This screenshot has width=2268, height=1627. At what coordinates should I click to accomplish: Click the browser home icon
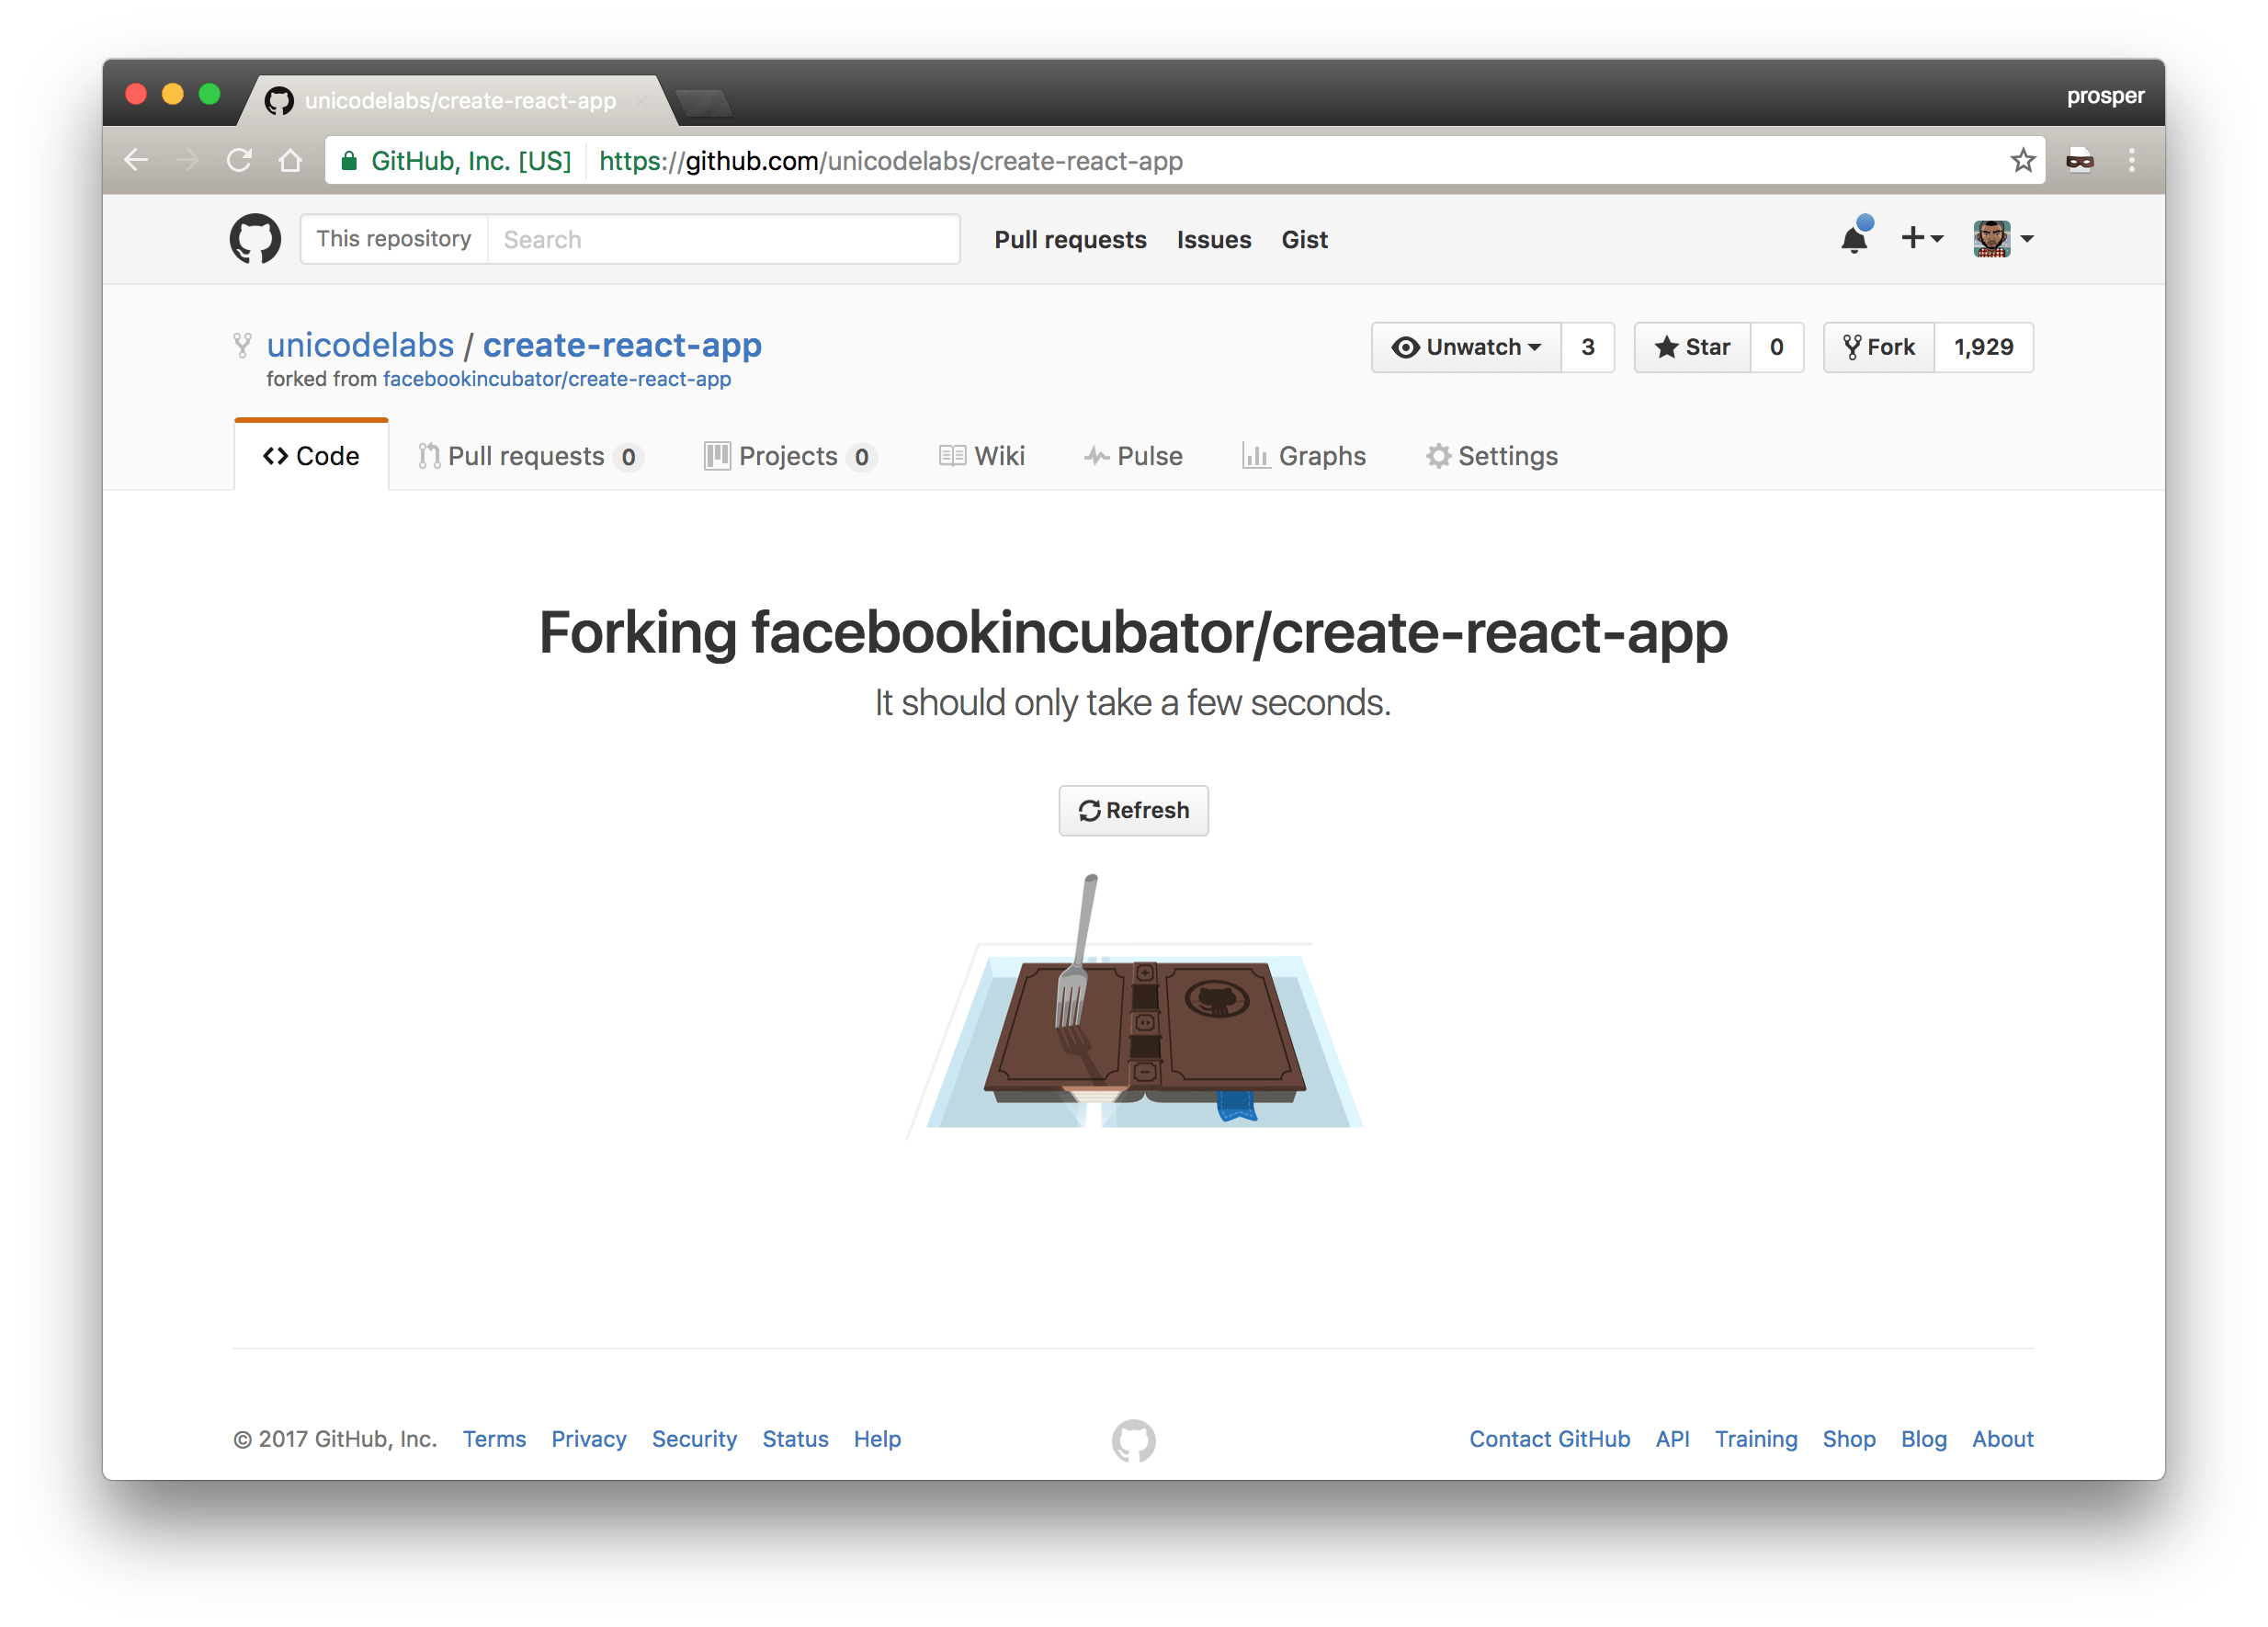(x=290, y=160)
